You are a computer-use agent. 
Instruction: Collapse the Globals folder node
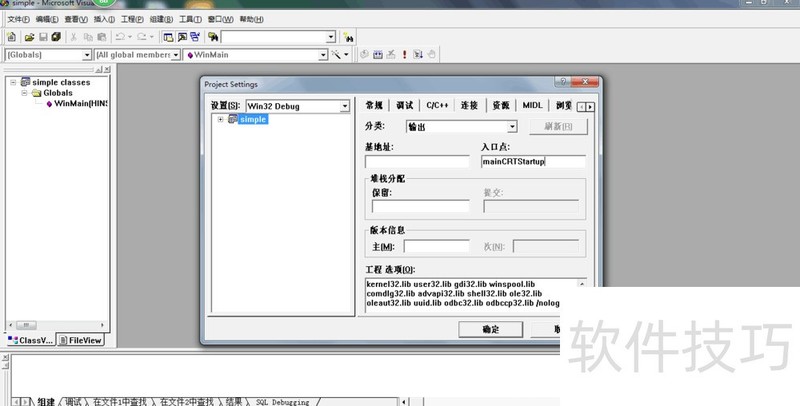point(24,93)
